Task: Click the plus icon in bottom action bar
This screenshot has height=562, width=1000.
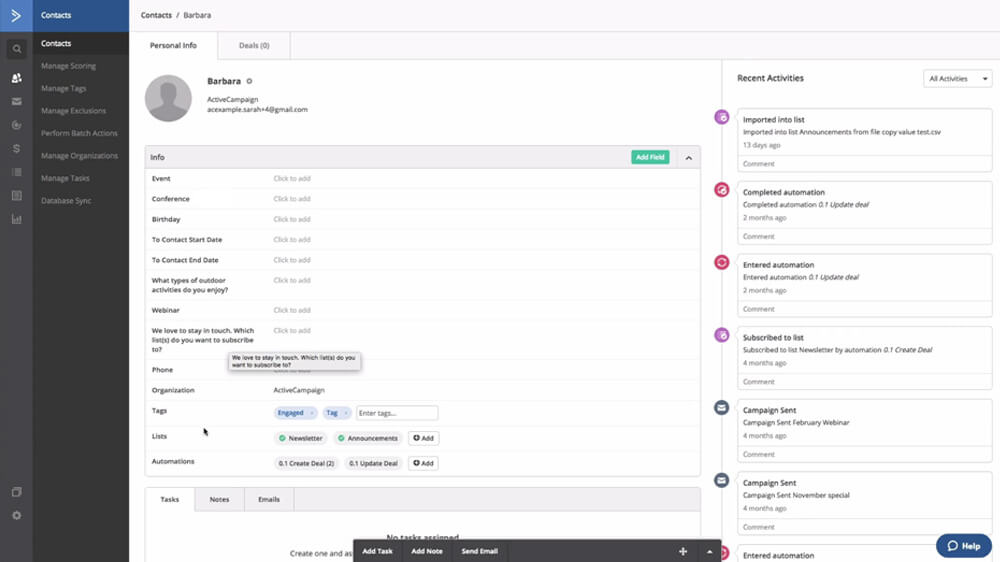Action: [683, 551]
